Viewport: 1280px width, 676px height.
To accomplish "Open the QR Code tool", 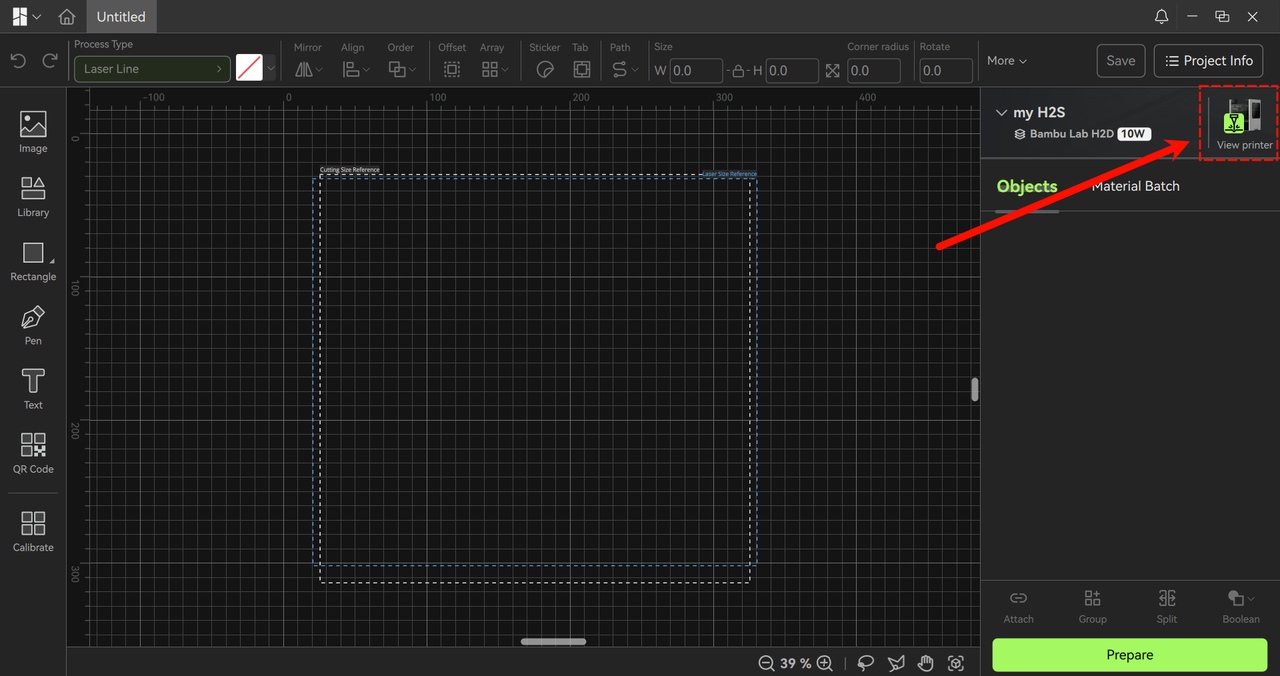I will click(x=33, y=453).
